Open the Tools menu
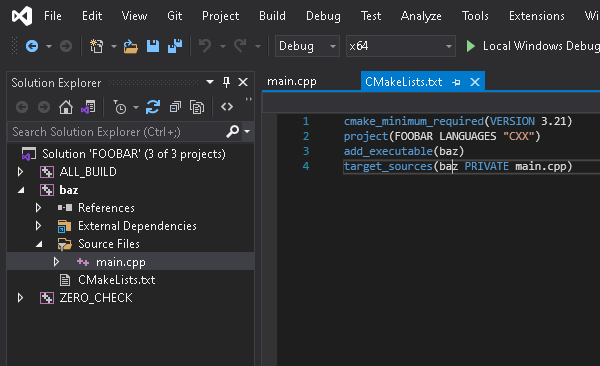The width and height of the screenshot is (600, 366). (x=475, y=16)
